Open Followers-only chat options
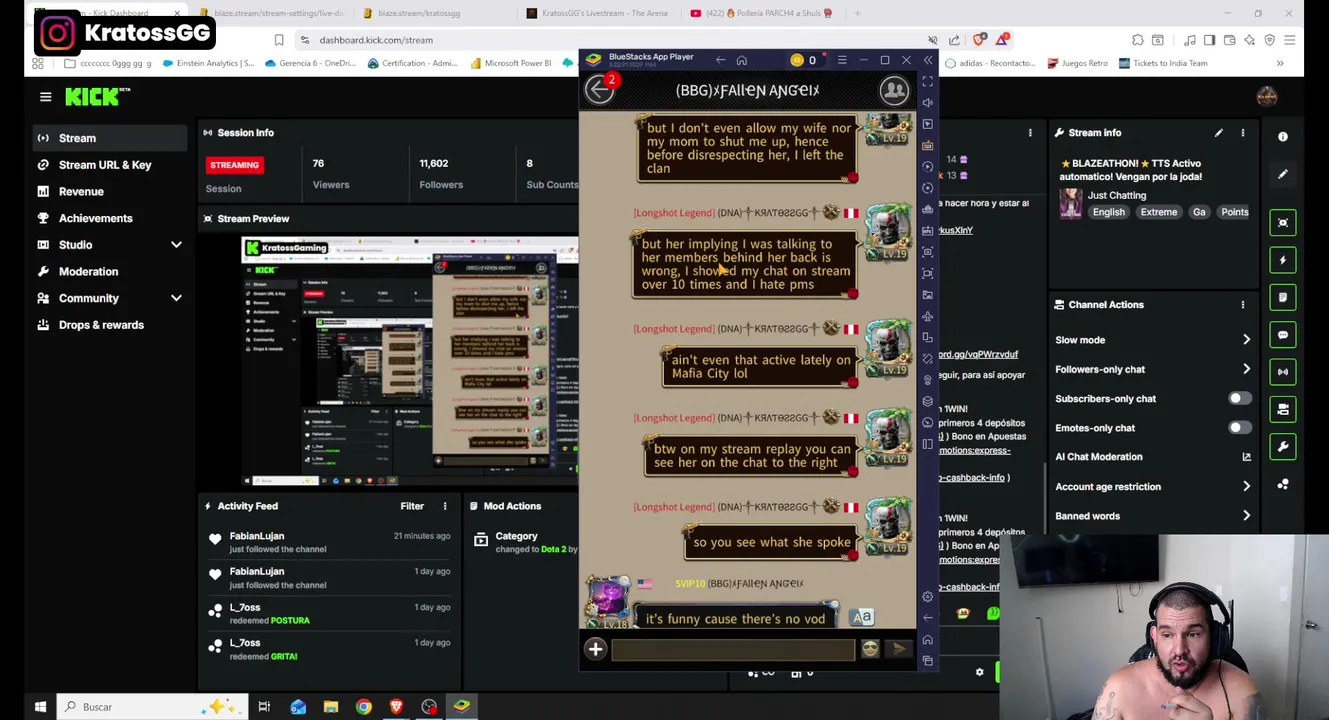Screen dimensions: 1329x720 tap(1153, 369)
